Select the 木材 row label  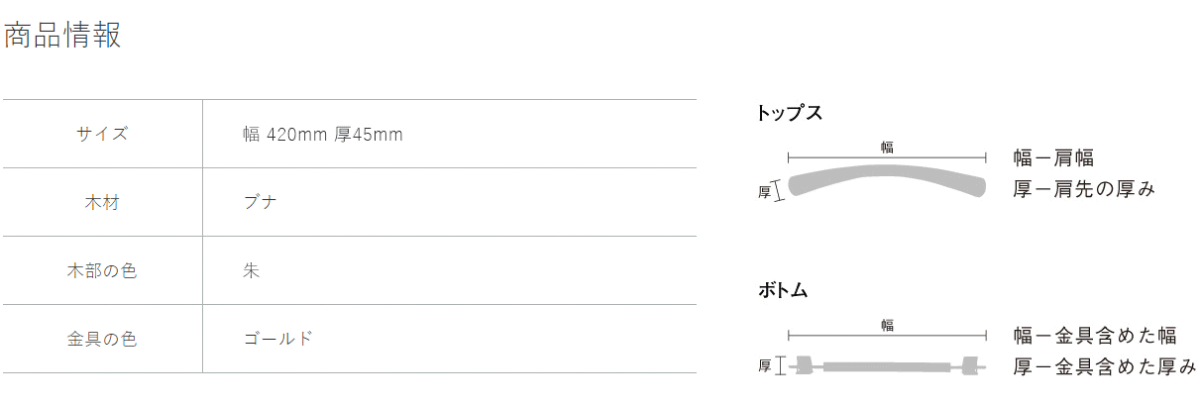click(102, 202)
